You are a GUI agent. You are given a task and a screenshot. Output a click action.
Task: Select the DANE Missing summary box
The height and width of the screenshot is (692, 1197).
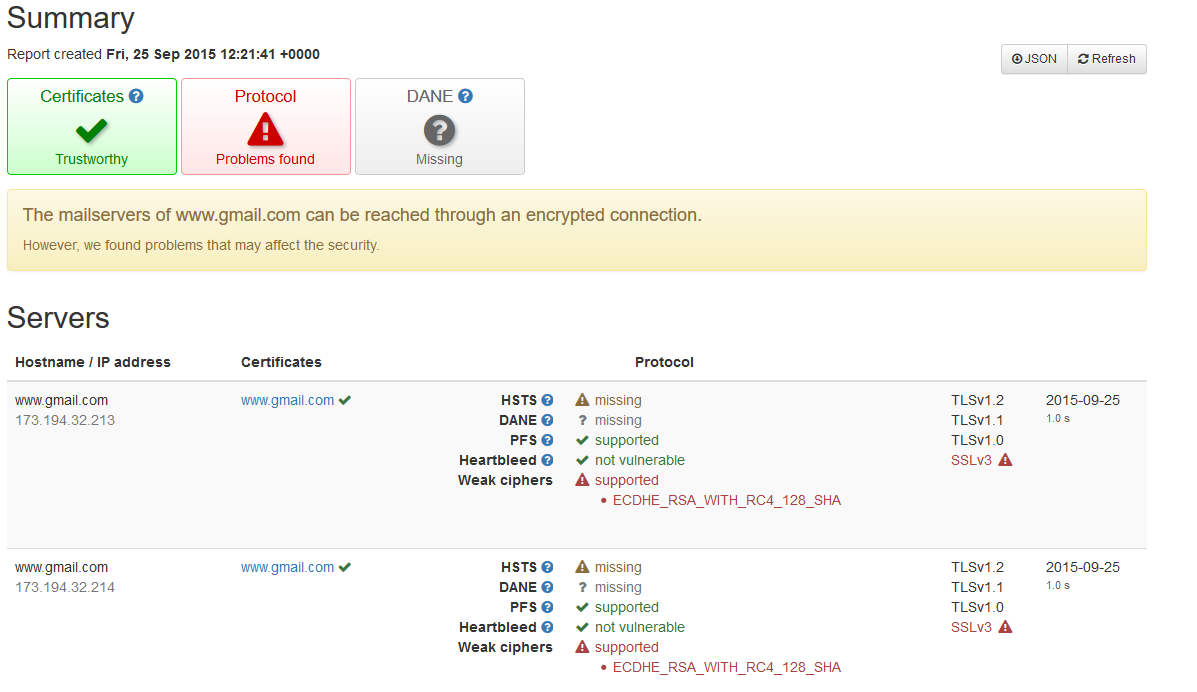pos(439,127)
